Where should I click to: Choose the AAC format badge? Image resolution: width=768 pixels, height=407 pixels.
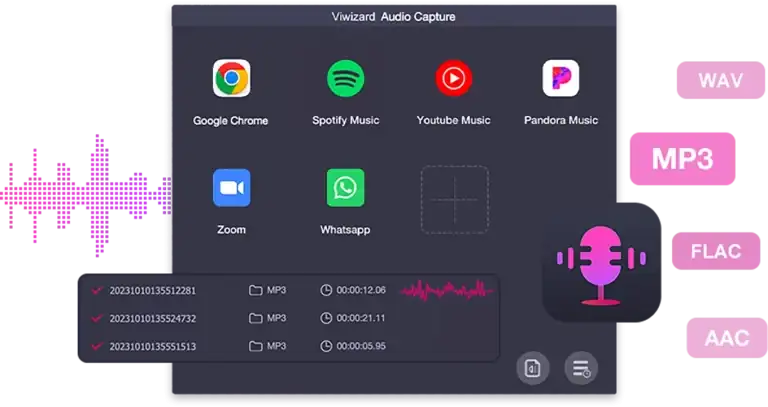[727, 338]
